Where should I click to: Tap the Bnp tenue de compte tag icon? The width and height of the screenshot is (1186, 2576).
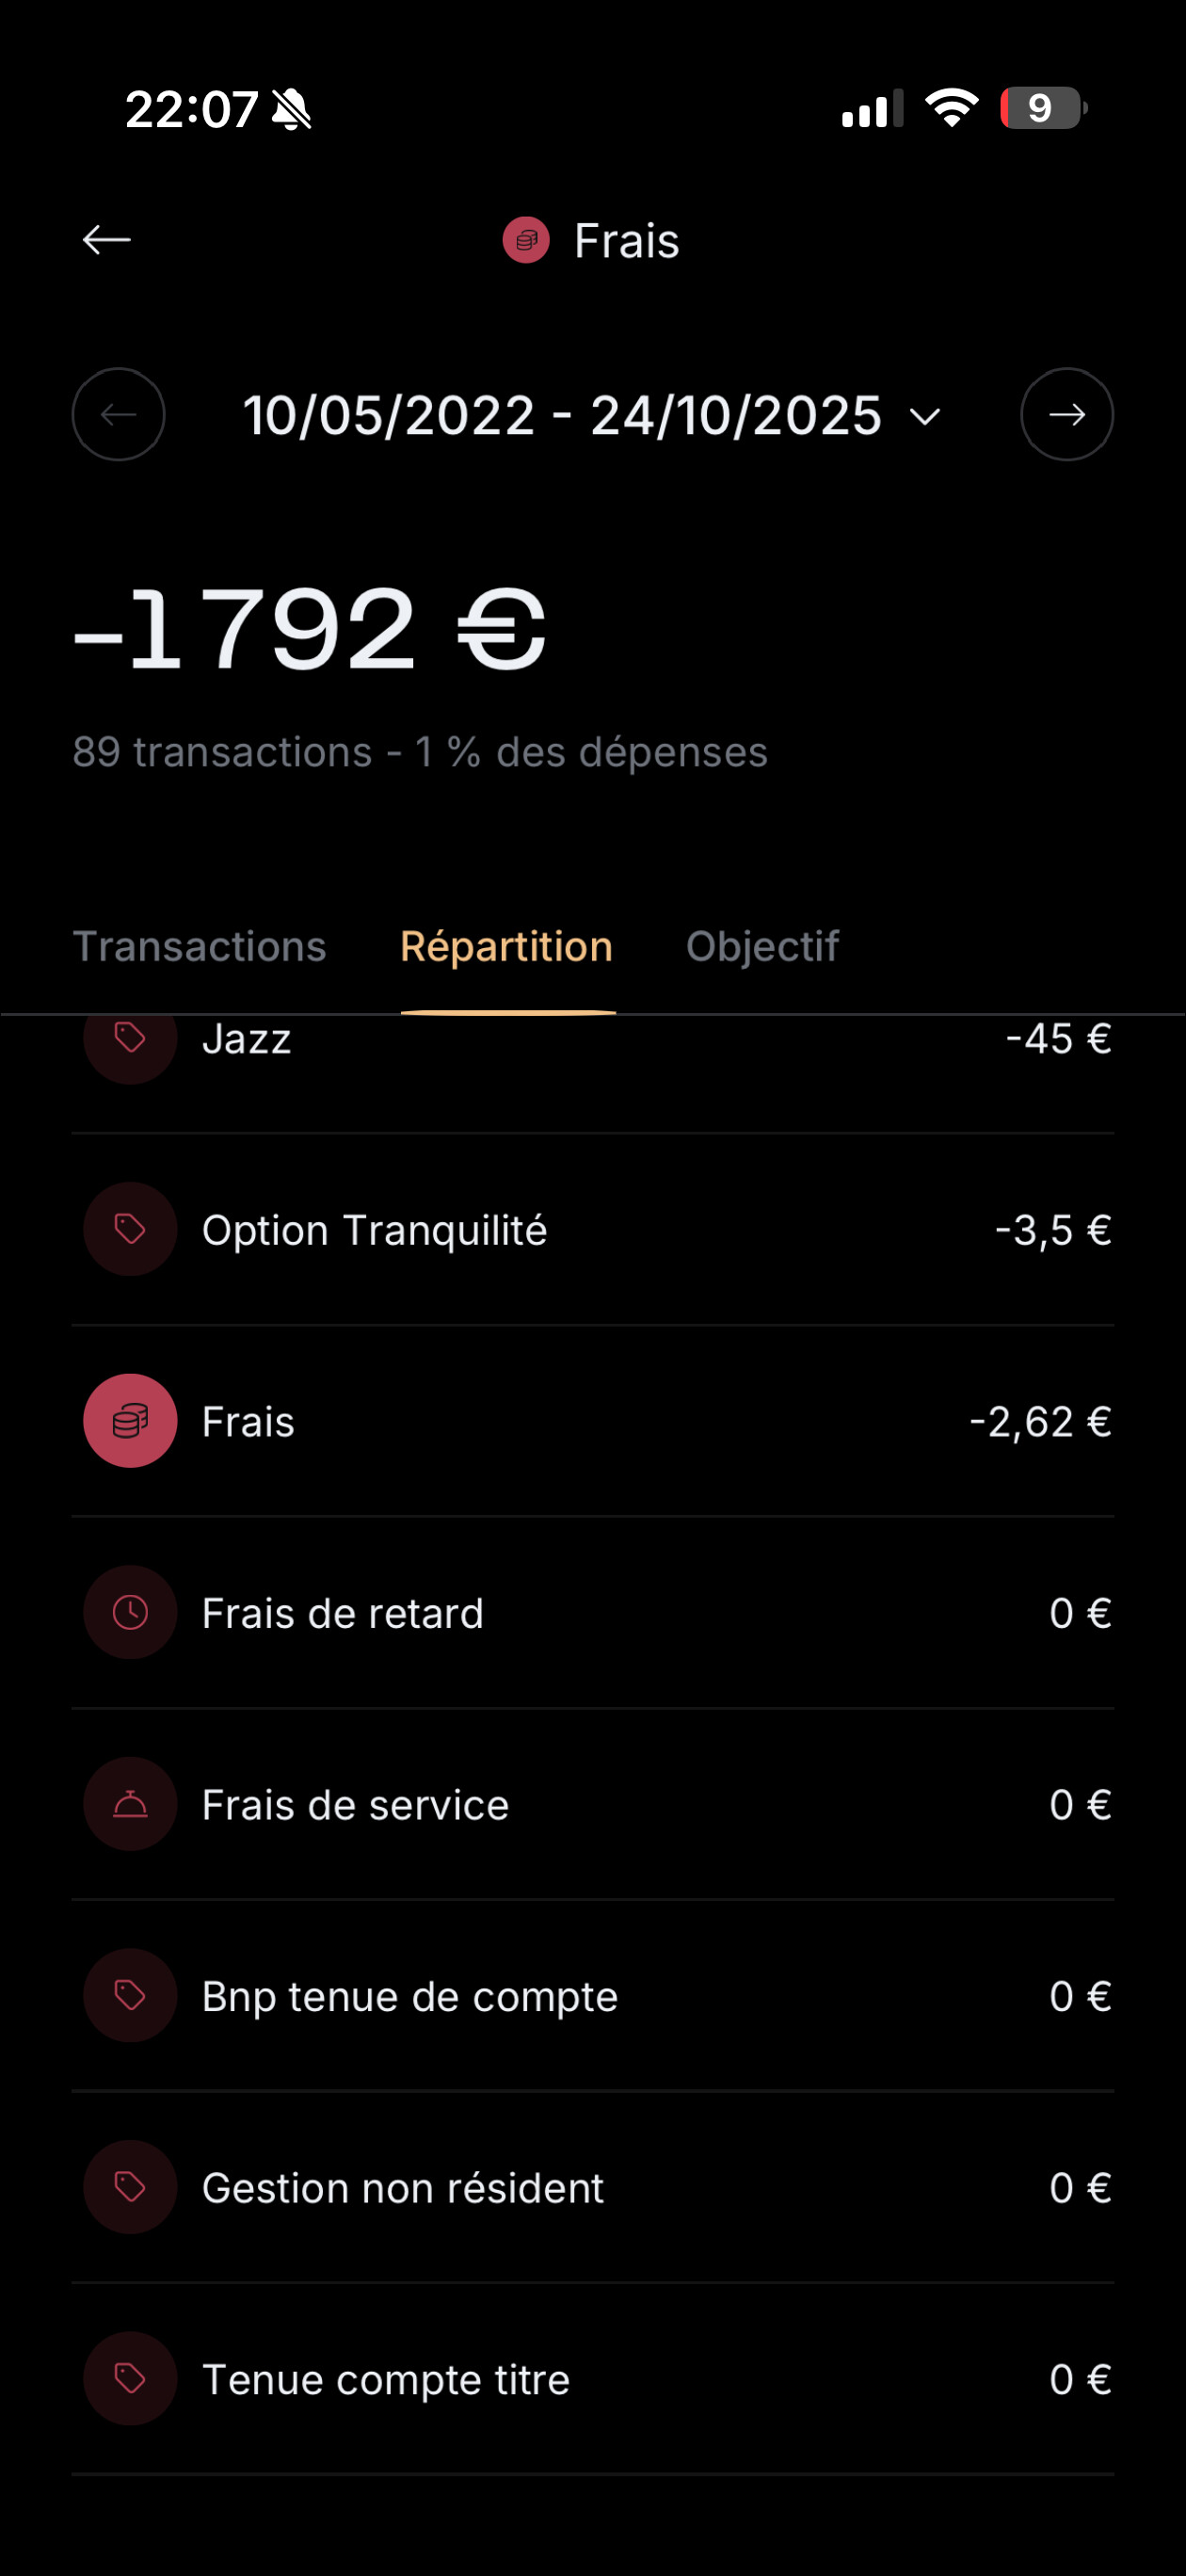130,1995
